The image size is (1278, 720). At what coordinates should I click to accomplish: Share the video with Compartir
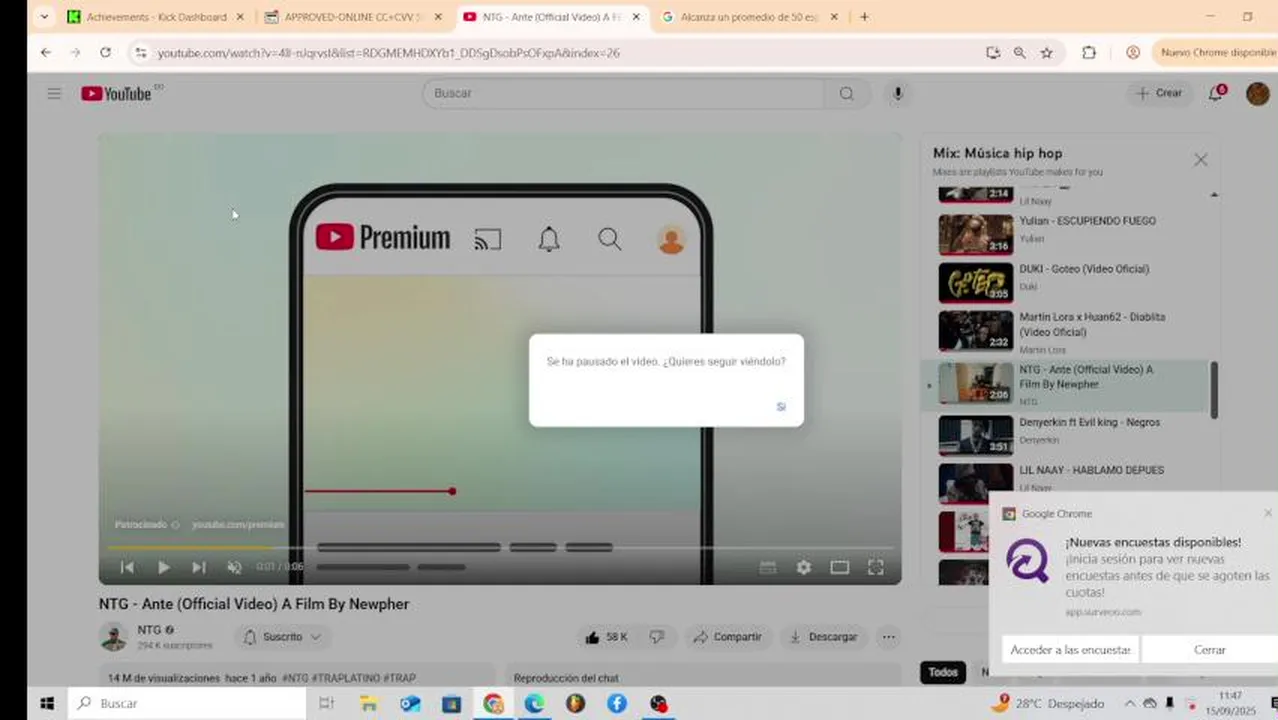[x=727, y=637]
